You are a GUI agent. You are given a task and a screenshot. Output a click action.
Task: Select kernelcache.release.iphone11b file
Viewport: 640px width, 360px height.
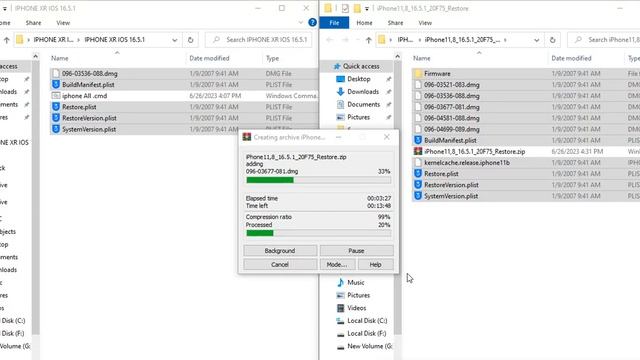click(x=467, y=162)
